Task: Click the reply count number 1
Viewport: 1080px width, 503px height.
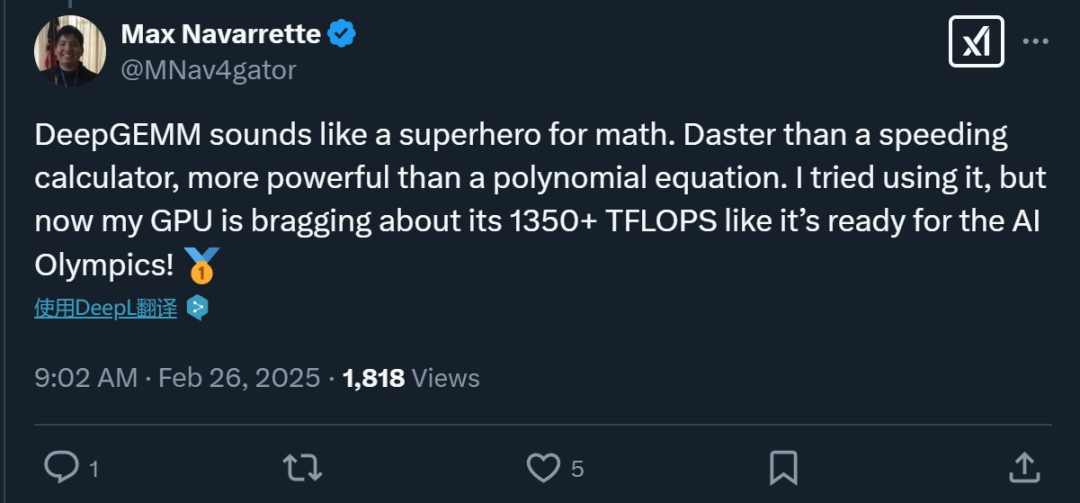Action: point(94,468)
